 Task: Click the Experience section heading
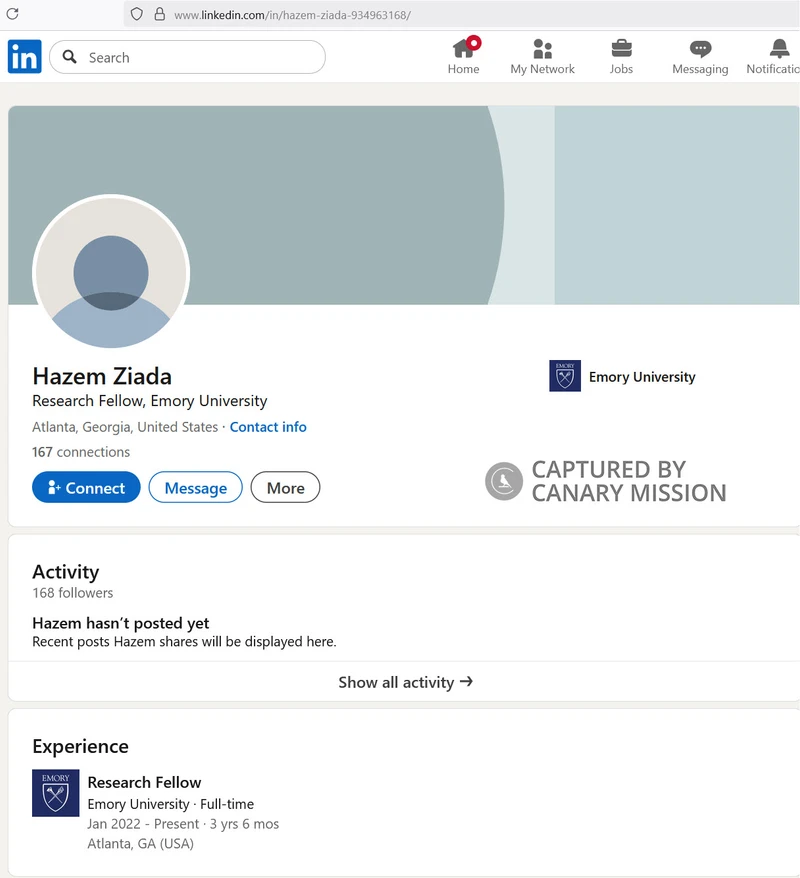pyautogui.click(x=80, y=746)
